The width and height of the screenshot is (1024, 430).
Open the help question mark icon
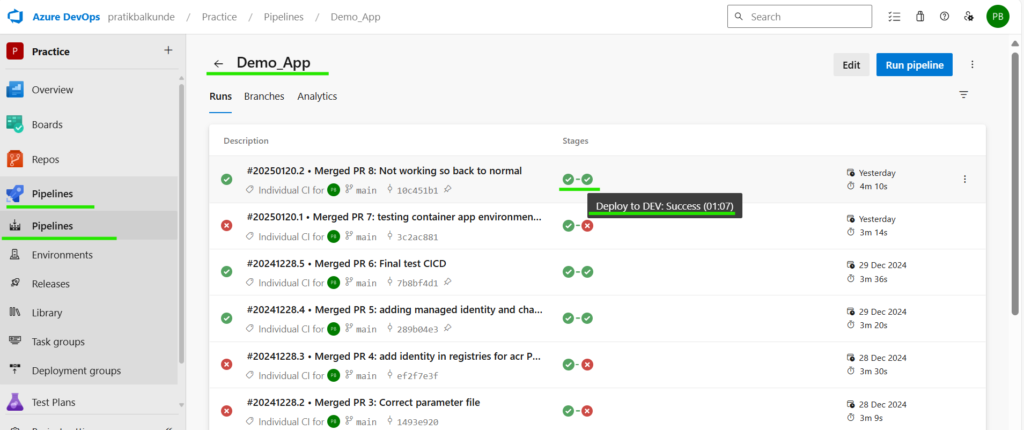click(x=944, y=17)
